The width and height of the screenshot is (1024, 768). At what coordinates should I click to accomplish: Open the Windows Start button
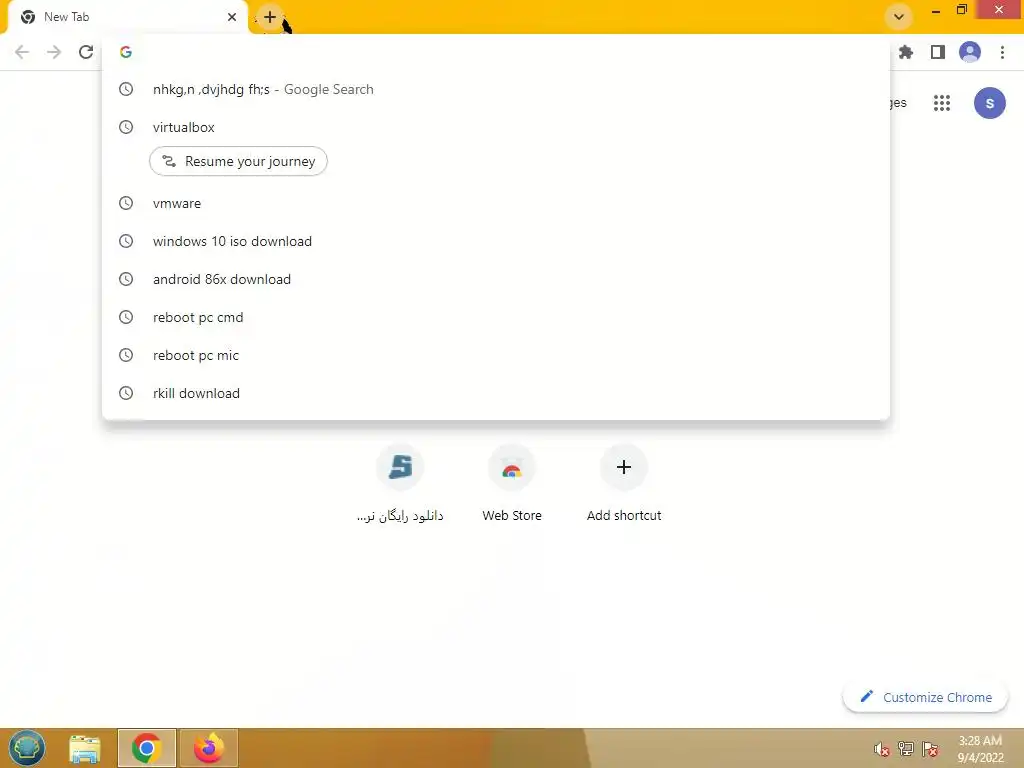pos(27,748)
